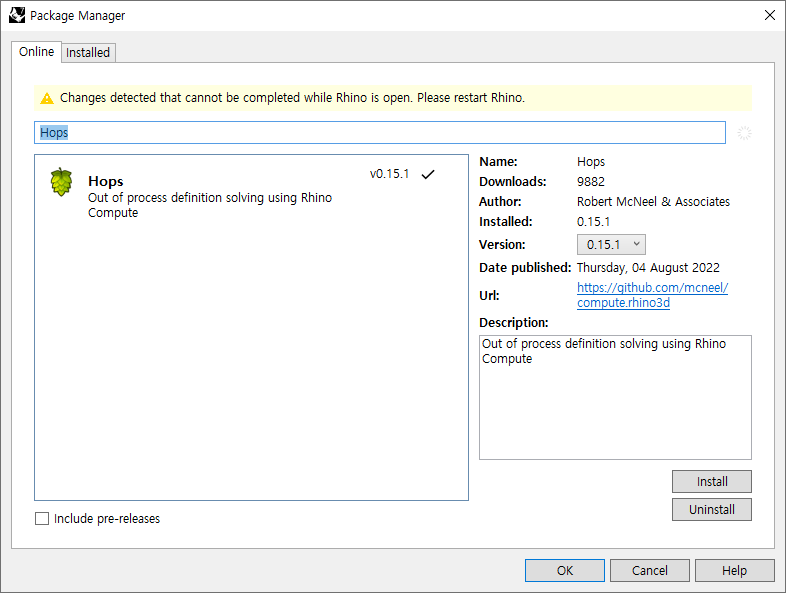Click the Cancel button
The image size is (786, 593).
coord(650,570)
